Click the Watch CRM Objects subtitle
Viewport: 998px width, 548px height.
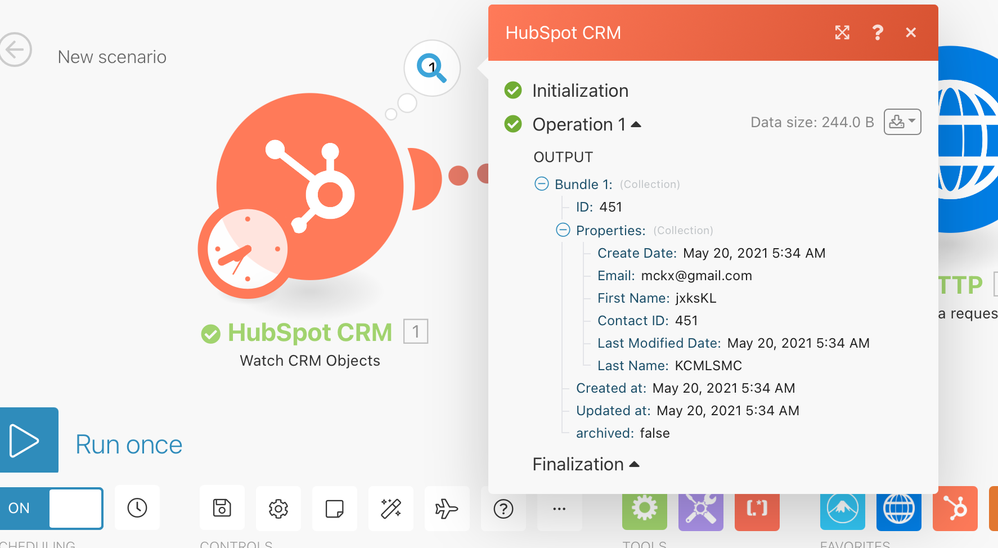pyautogui.click(x=310, y=360)
